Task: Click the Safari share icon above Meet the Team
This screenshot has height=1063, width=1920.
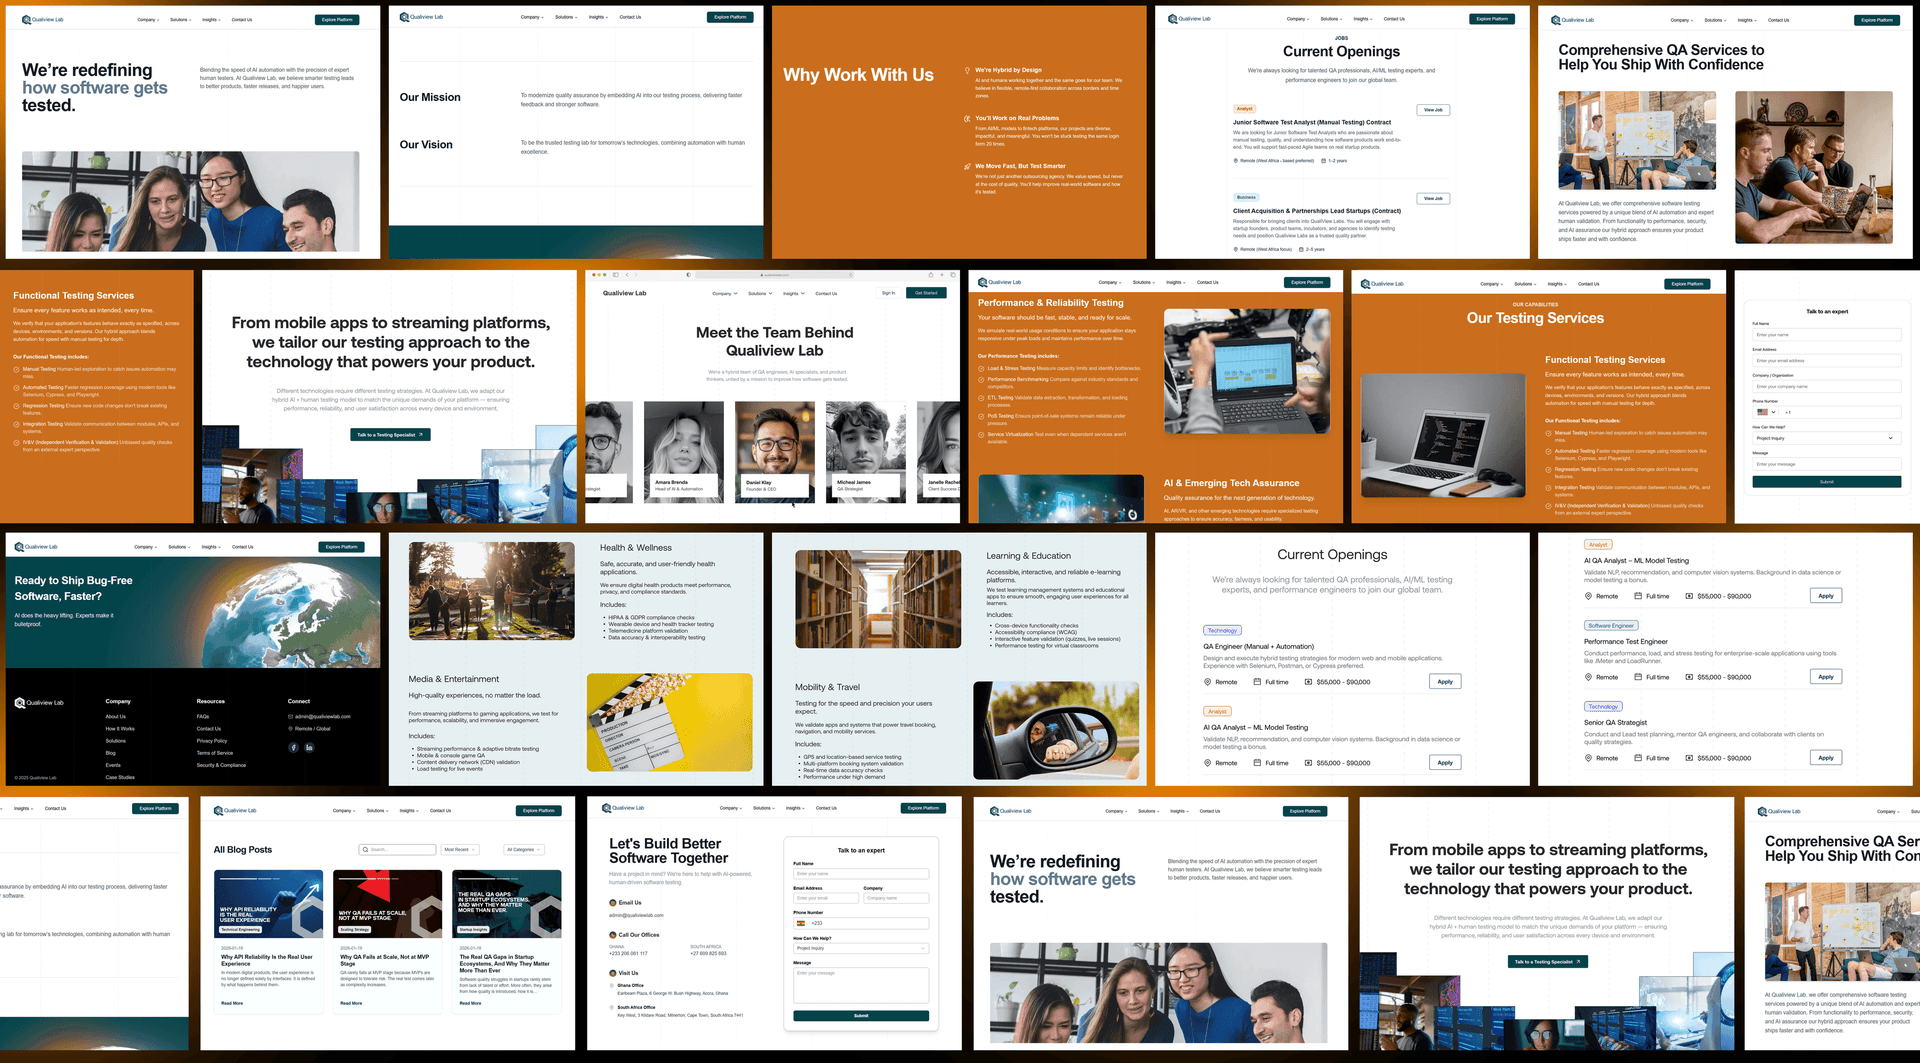Action: click(931, 274)
